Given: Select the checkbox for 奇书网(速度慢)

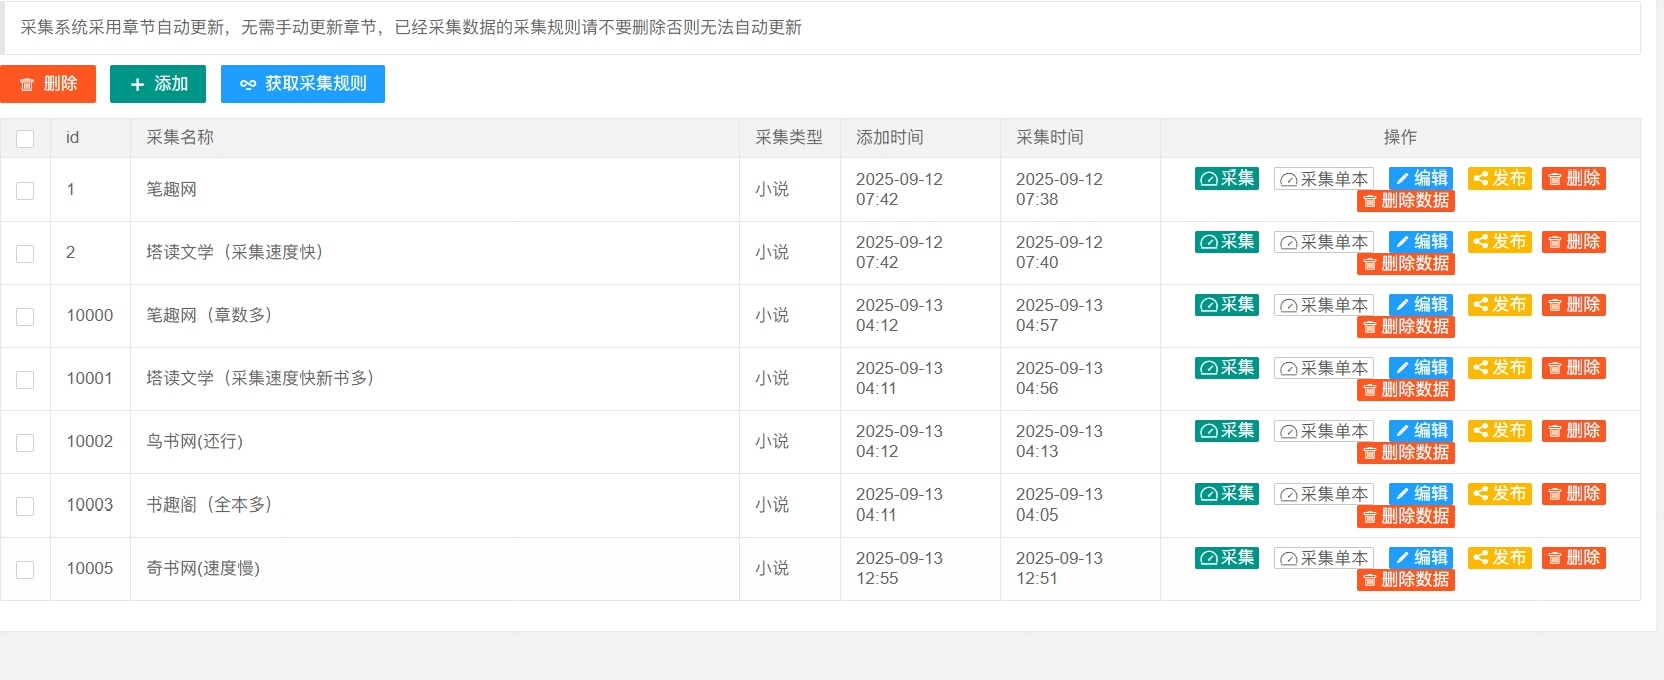Looking at the screenshot, I should click(x=25, y=570).
